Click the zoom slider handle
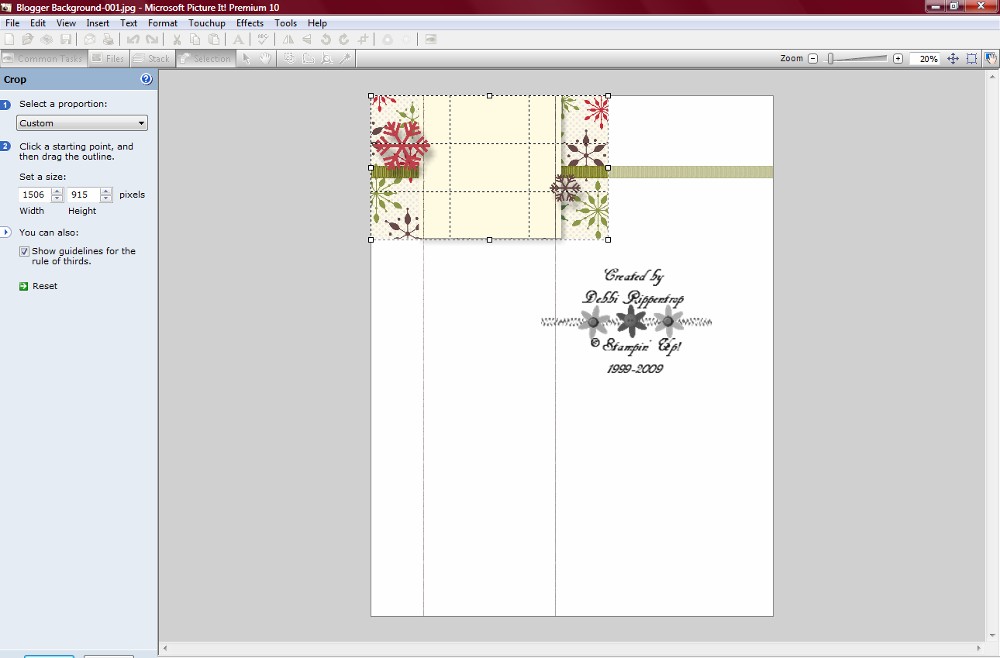Image resolution: width=1000 pixels, height=658 pixels. click(x=830, y=59)
